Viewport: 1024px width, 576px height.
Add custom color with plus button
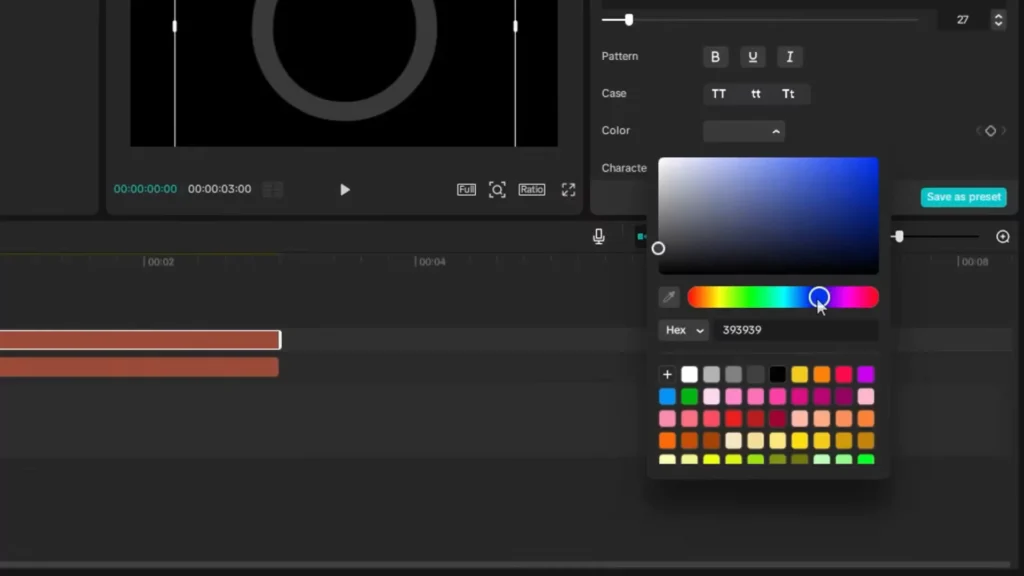tap(667, 374)
